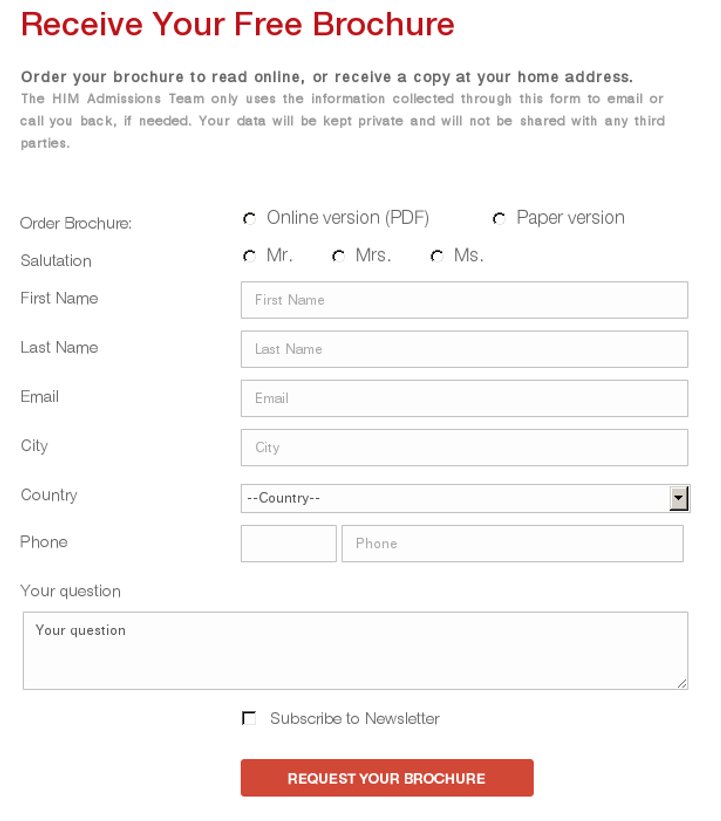Click the Paper version label text
Viewport: 721px width, 821px height.
pyautogui.click(x=570, y=218)
